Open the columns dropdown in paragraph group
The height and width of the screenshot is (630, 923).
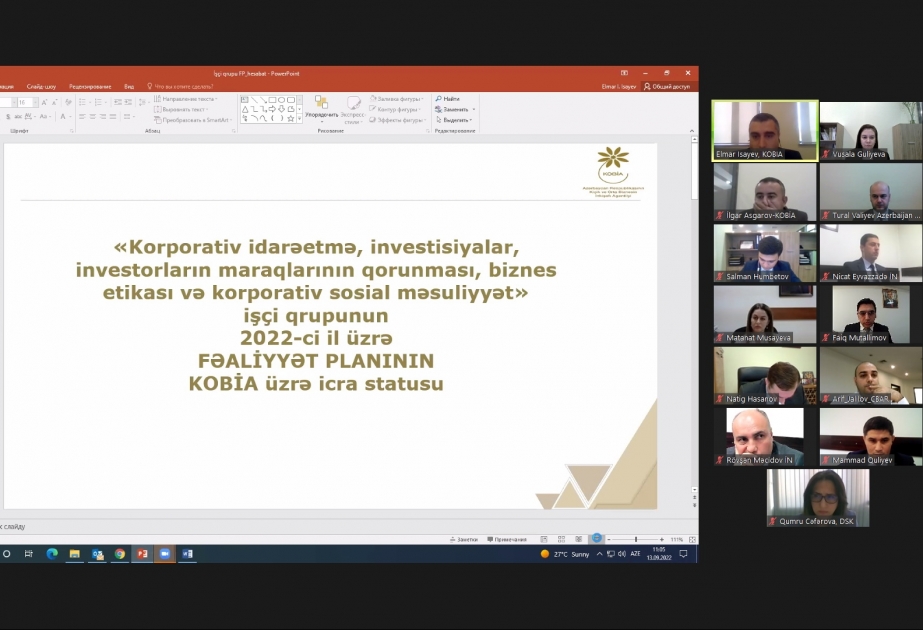click(x=128, y=117)
